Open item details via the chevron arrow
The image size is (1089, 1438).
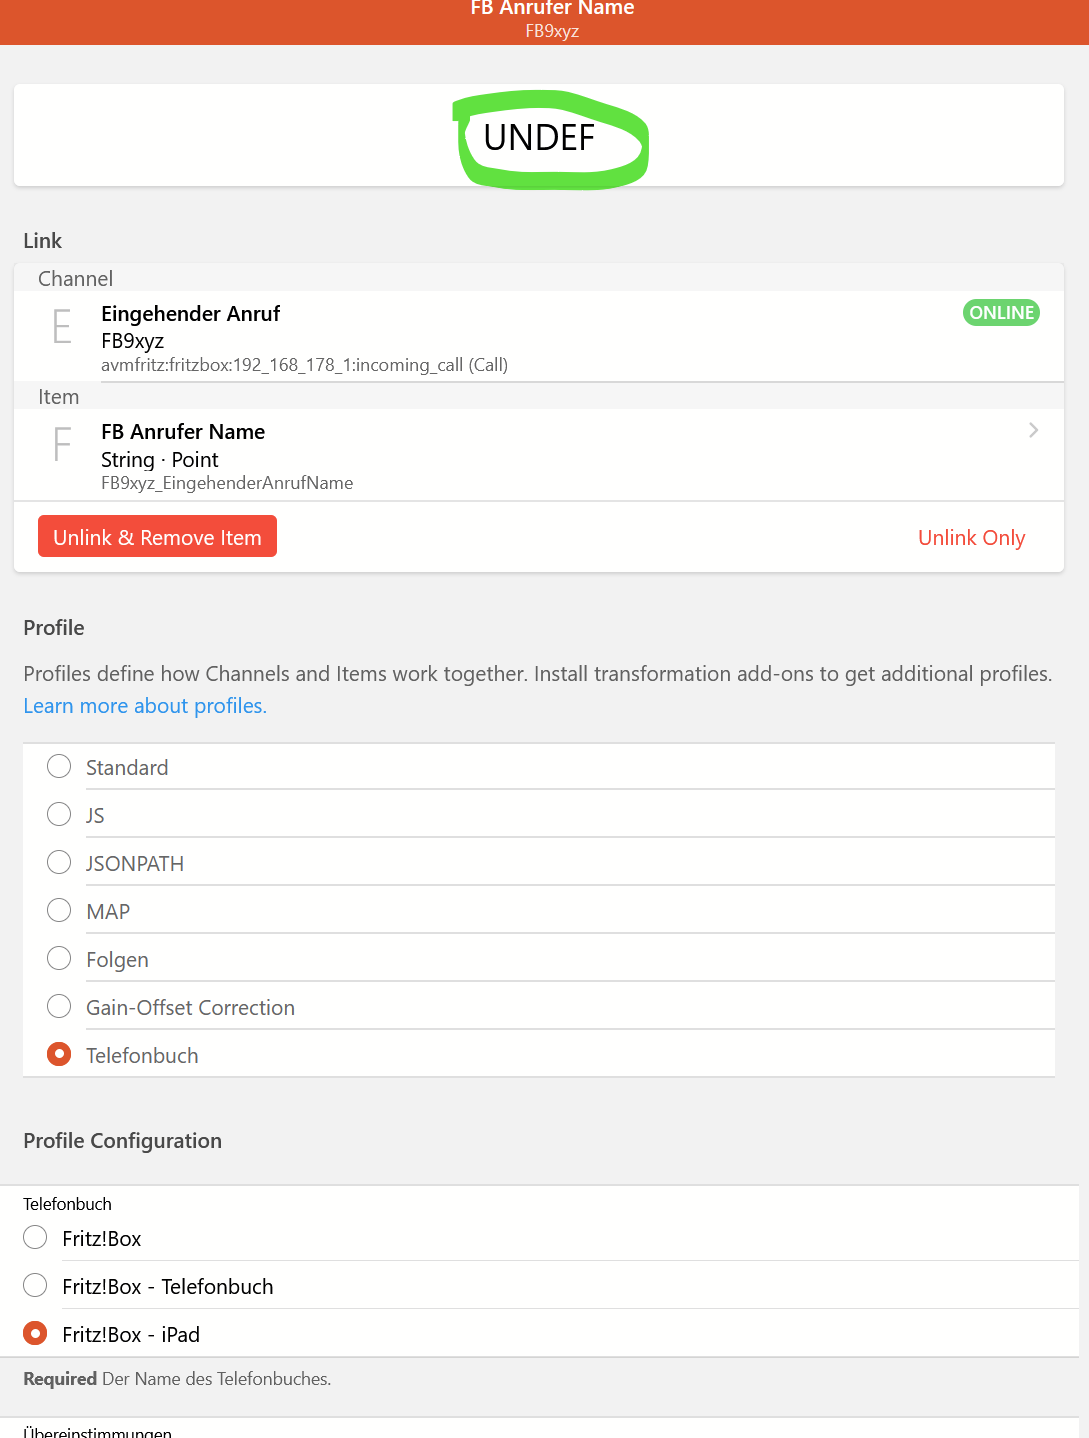1033,430
